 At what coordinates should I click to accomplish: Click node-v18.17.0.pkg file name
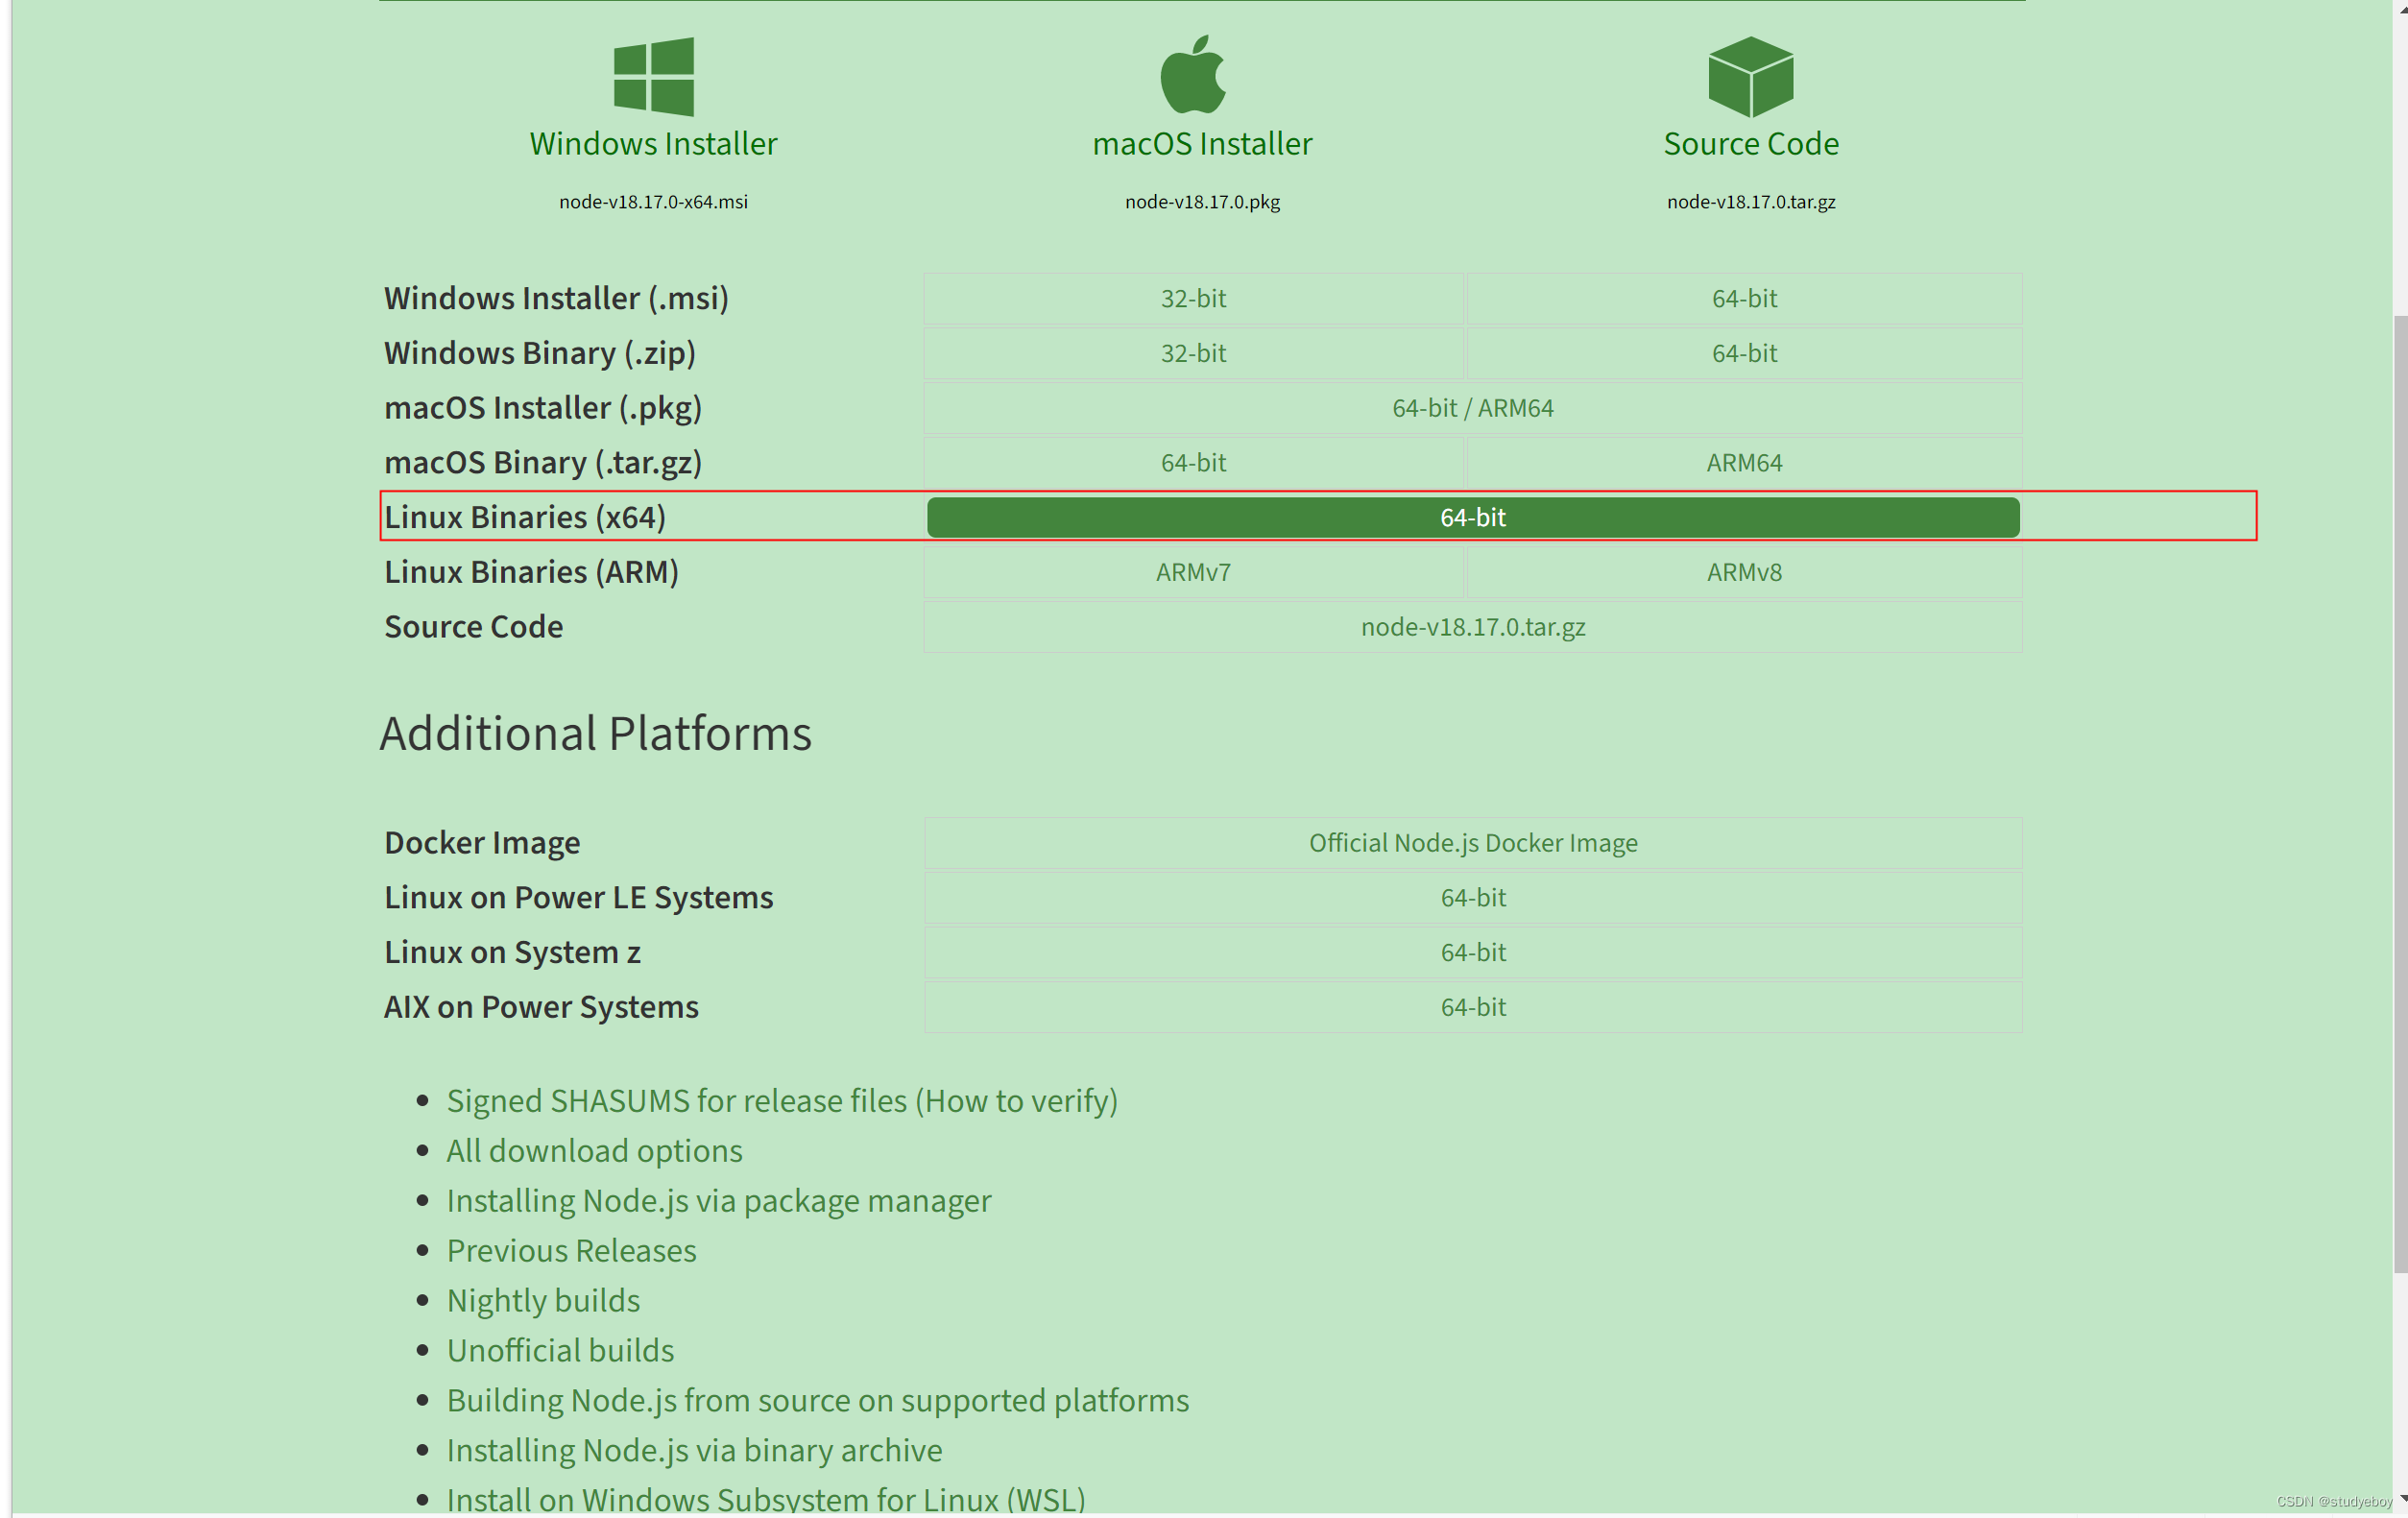(1202, 202)
